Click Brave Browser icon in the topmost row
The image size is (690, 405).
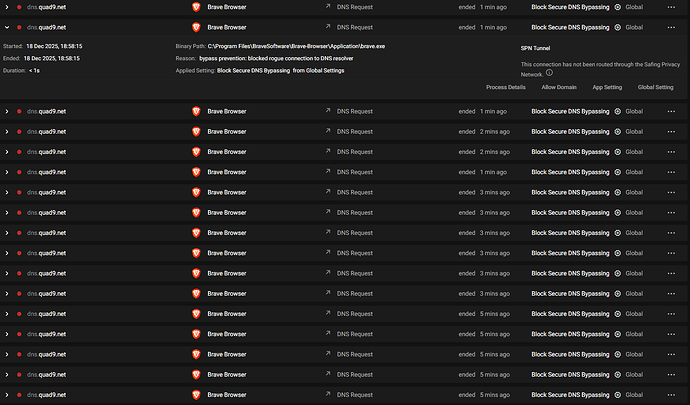(196, 6)
